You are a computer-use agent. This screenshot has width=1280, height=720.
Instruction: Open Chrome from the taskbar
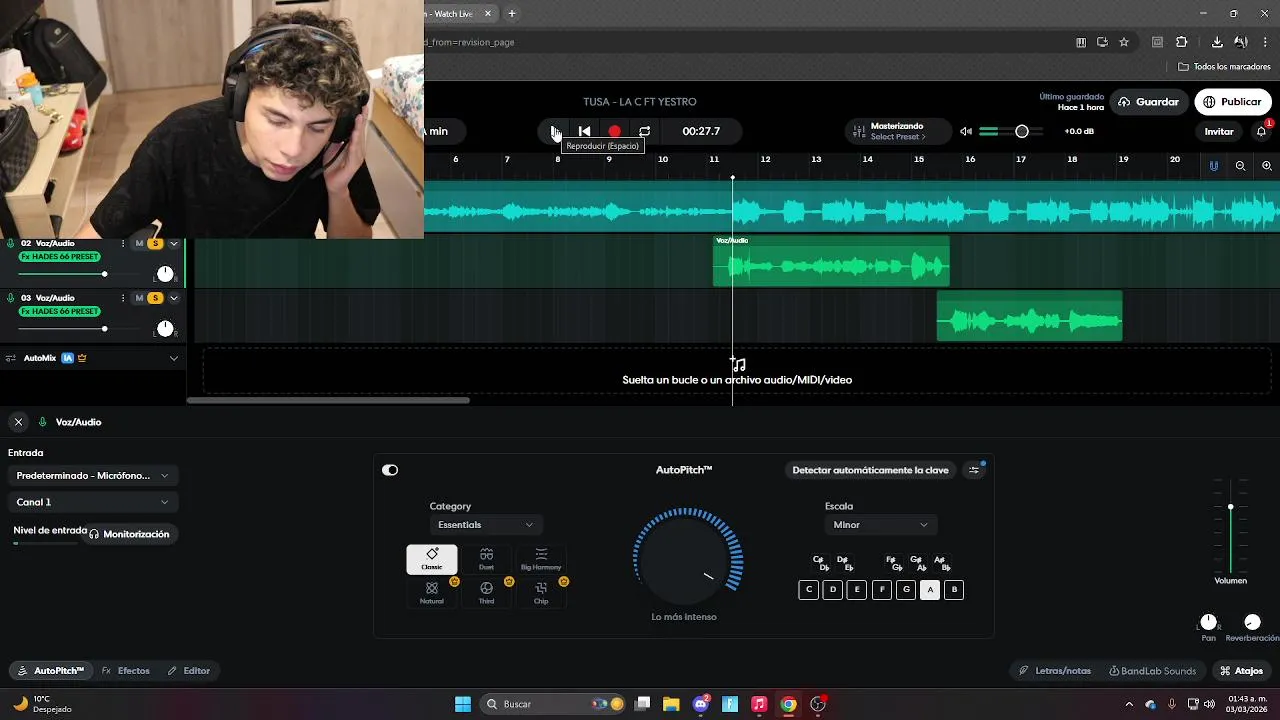coord(788,704)
